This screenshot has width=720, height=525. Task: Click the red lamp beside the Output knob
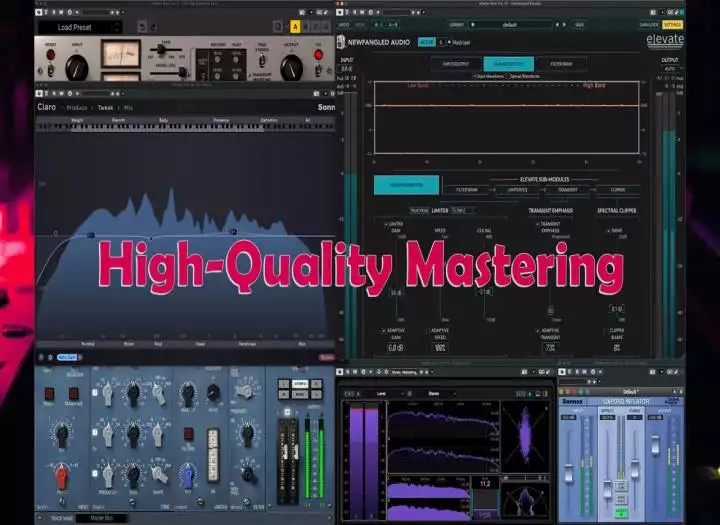(x=318, y=55)
